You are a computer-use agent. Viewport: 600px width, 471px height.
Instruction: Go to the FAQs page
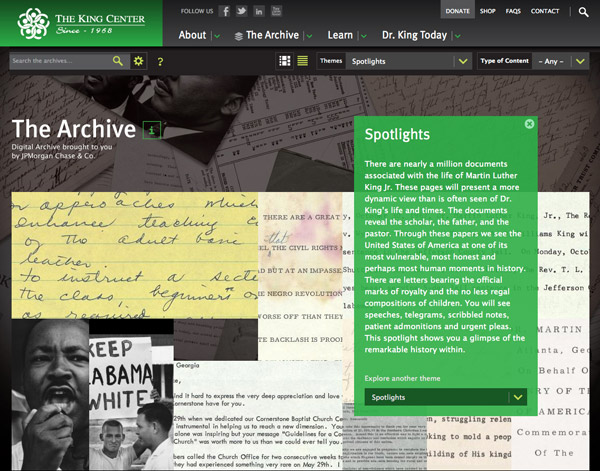tap(513, 11)
